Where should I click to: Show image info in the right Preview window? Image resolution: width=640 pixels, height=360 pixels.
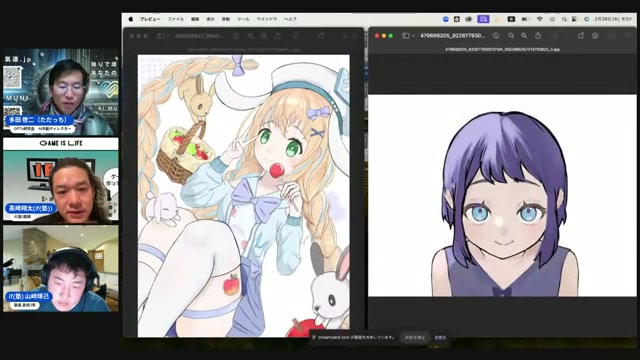(496, 36)
